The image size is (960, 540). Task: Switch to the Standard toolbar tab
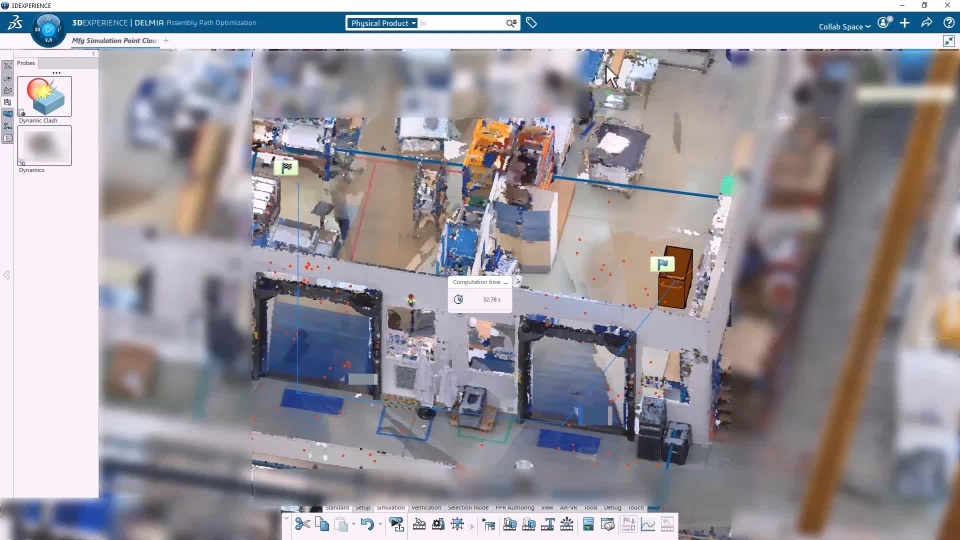pyautogui.click(x=337, y=508)
